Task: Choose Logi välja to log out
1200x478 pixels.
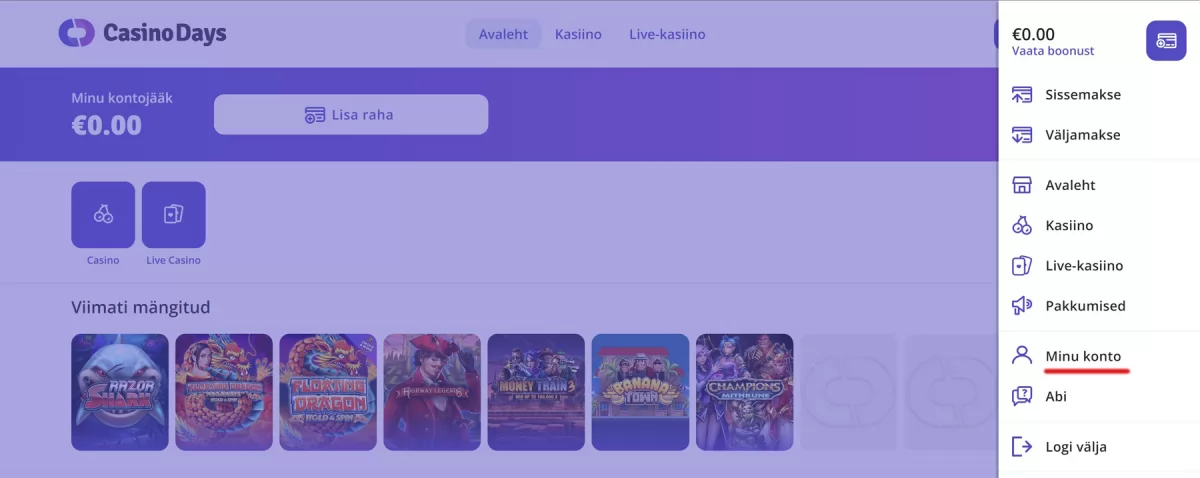Action: tap(1076, 447)
